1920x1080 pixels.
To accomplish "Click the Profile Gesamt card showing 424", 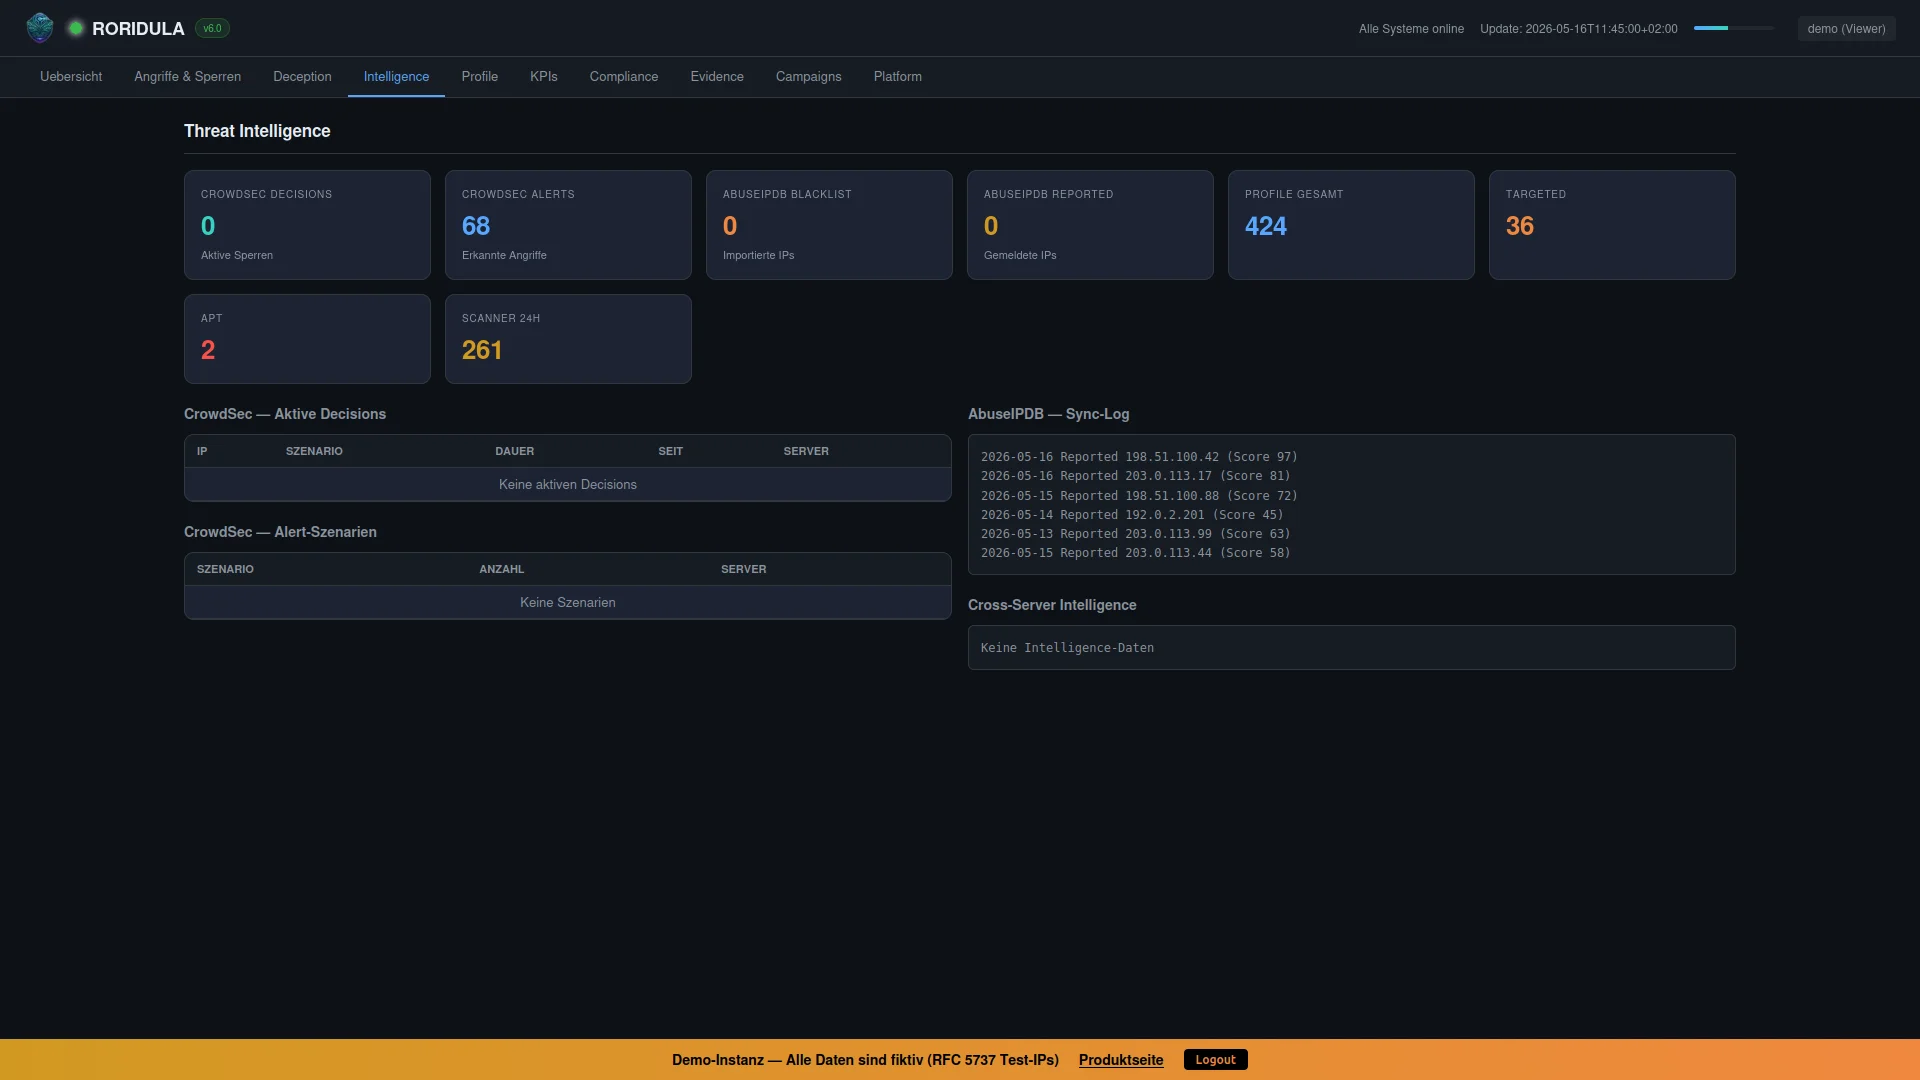I will [x=1351, y=225].
